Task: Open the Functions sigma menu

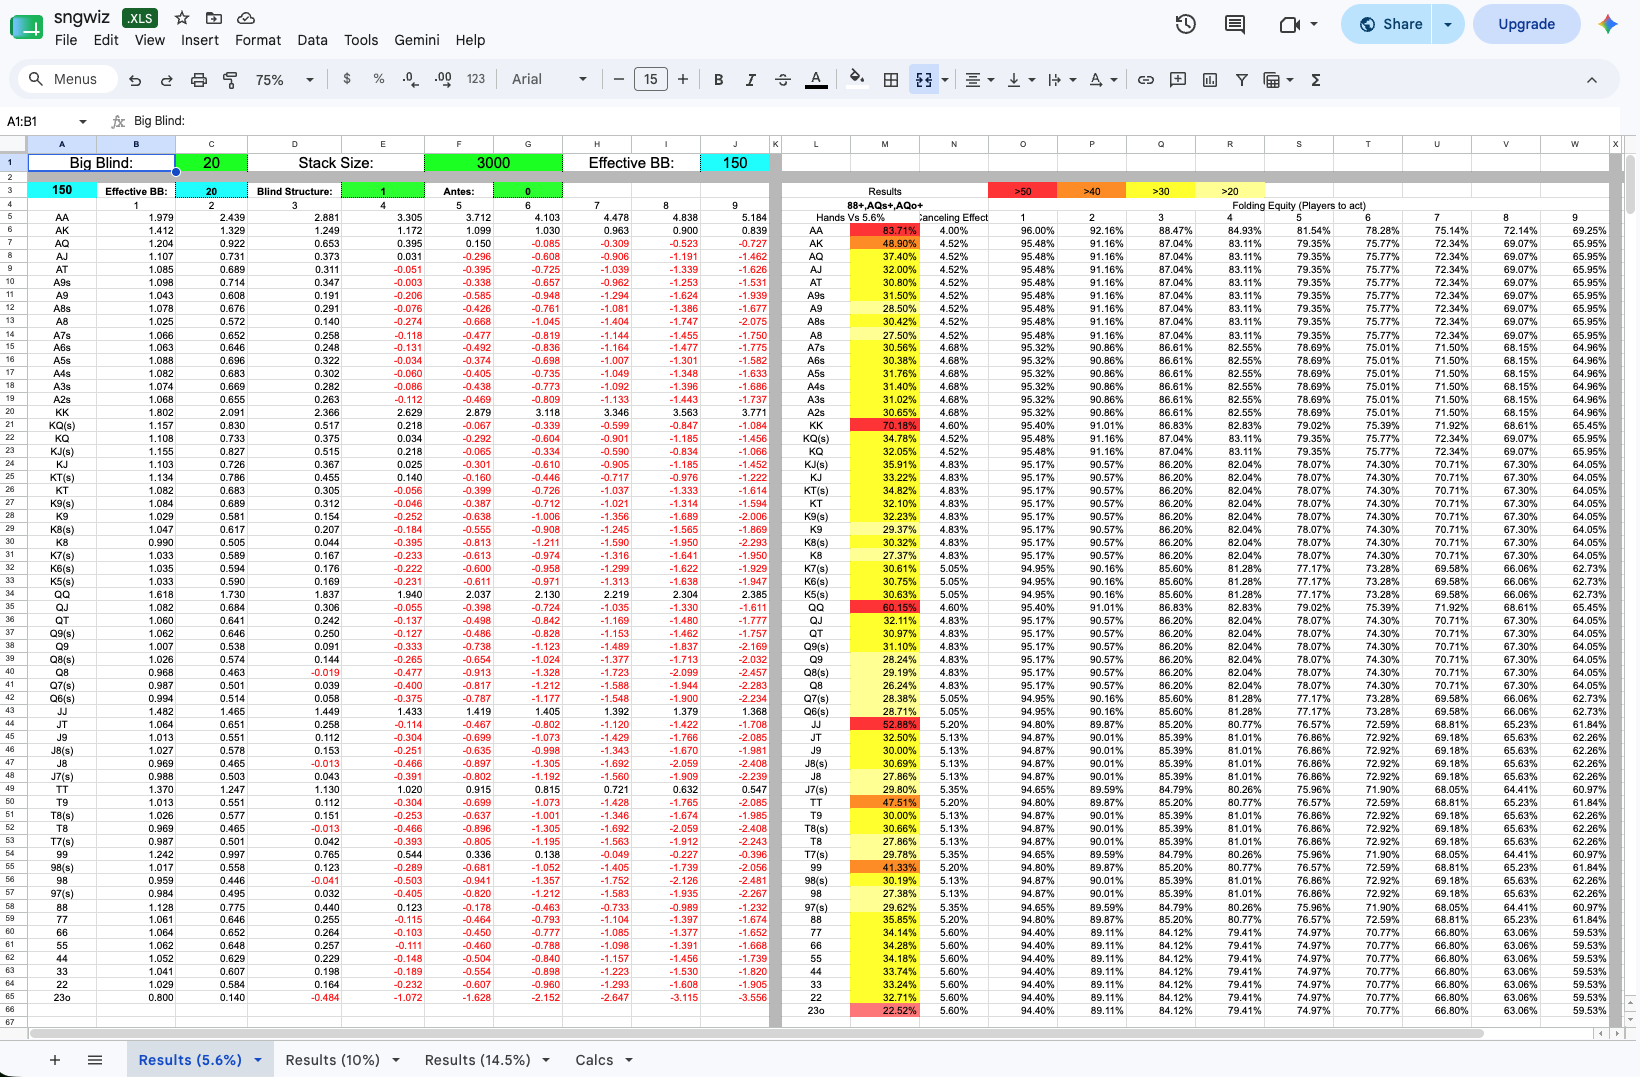Action: pyautogui.click(x=1316, y=80)
